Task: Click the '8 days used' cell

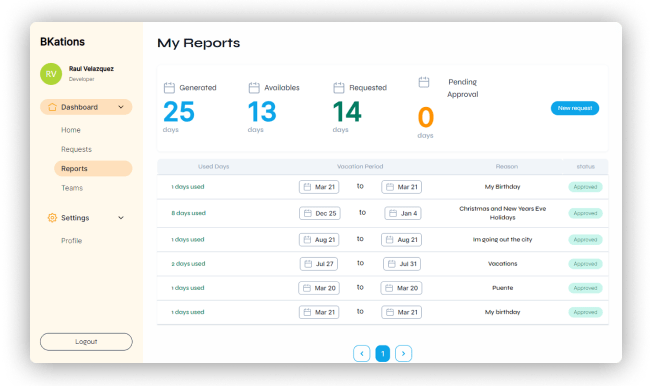Action: point(188,213)
